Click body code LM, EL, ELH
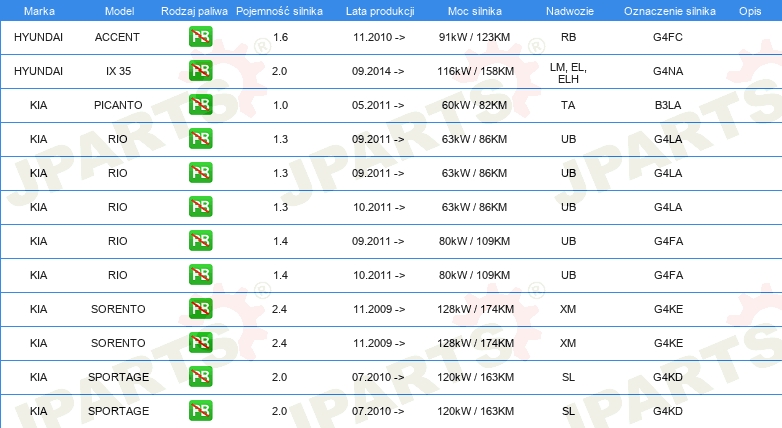Screen dimensions: 782x428 [x=568, y=73]
